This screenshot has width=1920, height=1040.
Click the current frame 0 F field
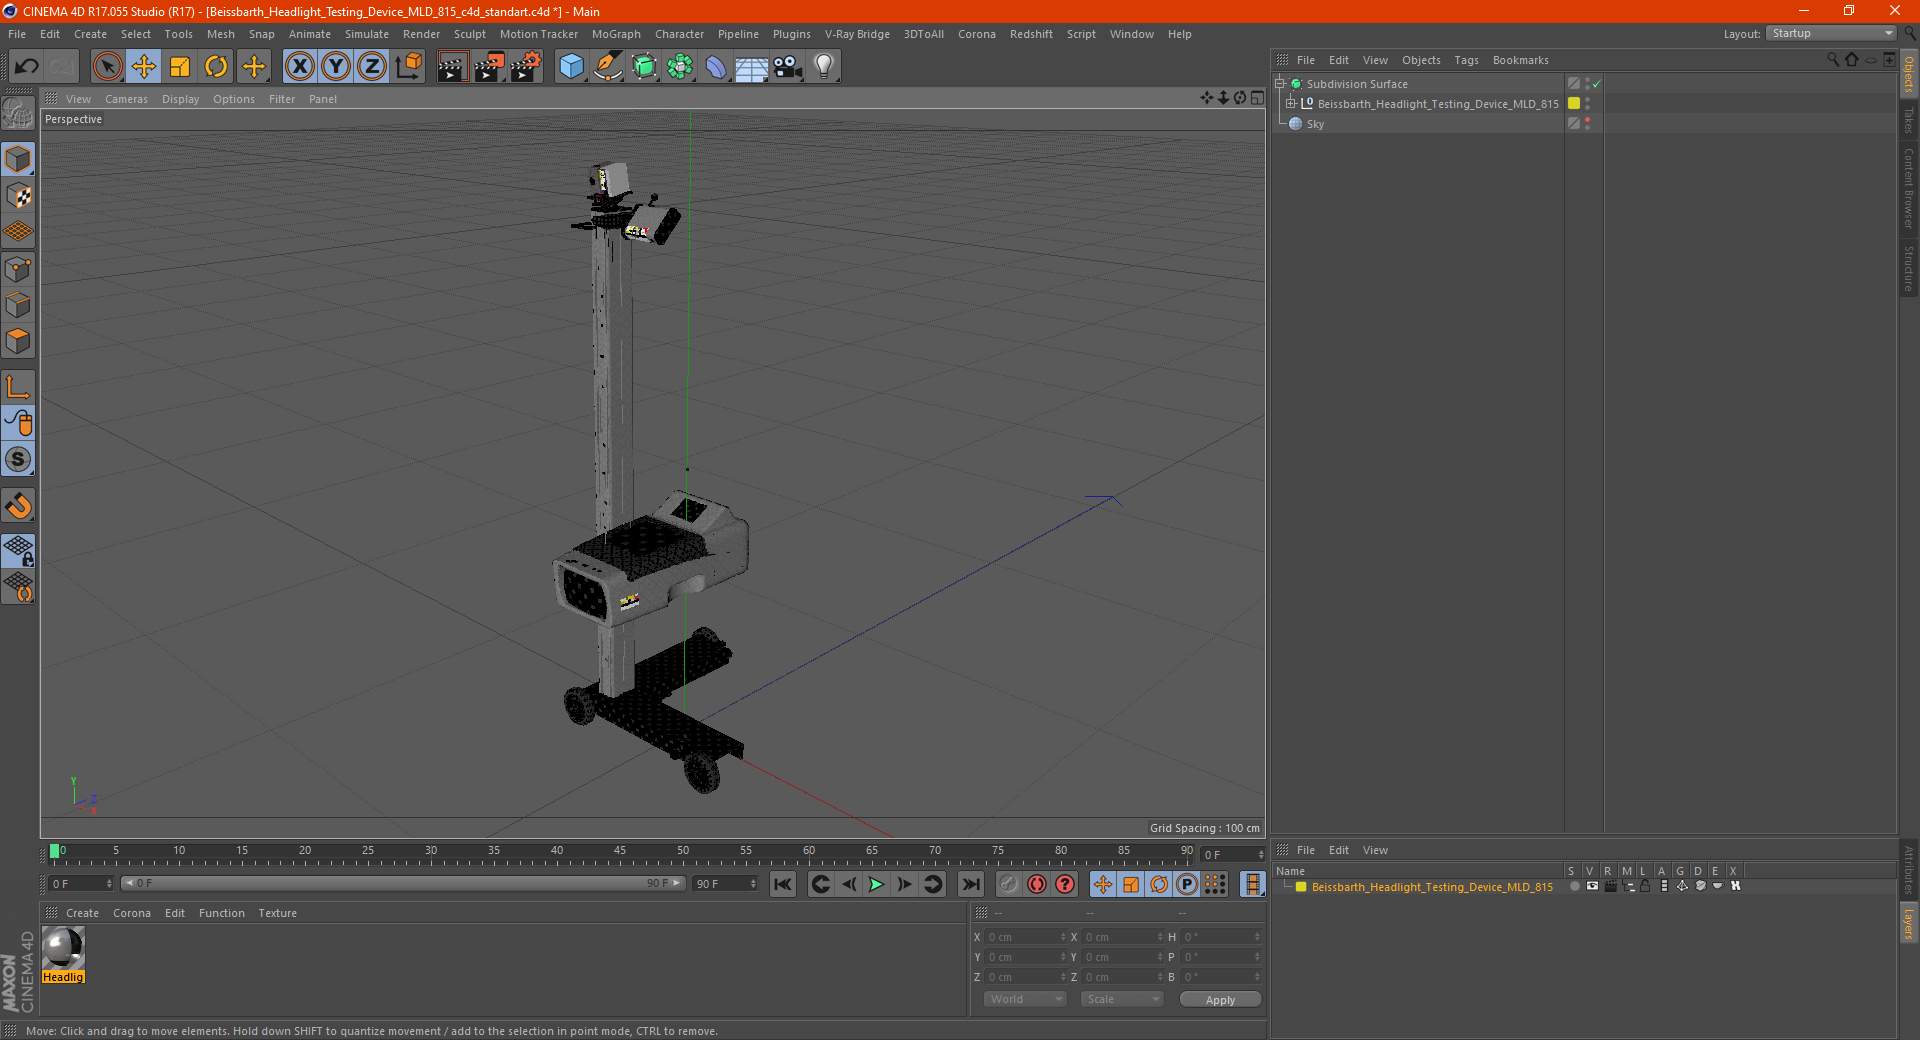[81, 884]
